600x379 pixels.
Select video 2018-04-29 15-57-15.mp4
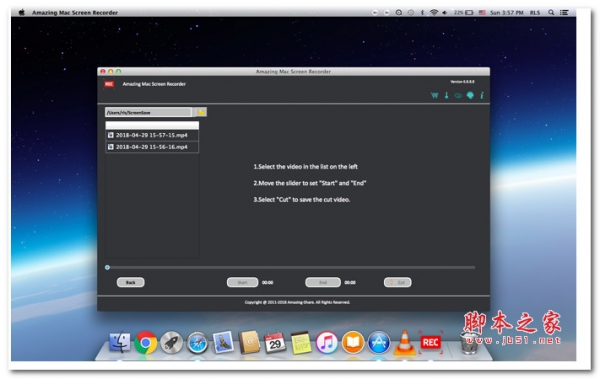click(x=152, y=135)
